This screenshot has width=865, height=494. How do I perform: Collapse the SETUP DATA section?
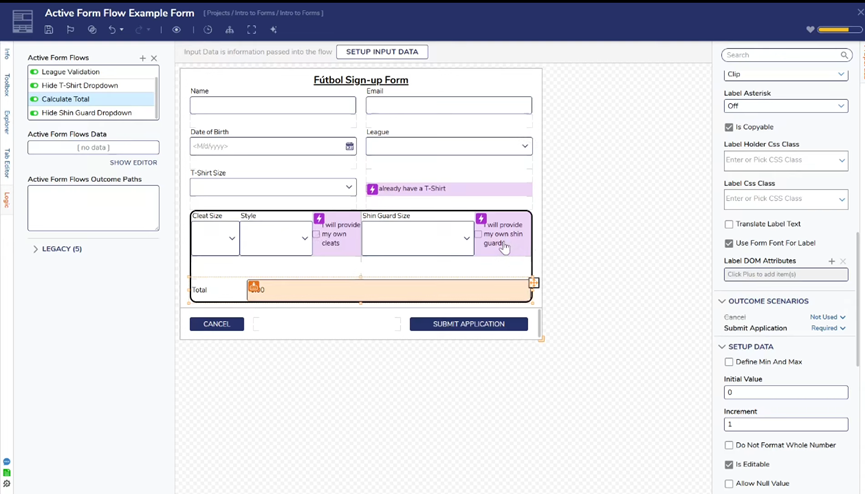(x=722, y=347)
